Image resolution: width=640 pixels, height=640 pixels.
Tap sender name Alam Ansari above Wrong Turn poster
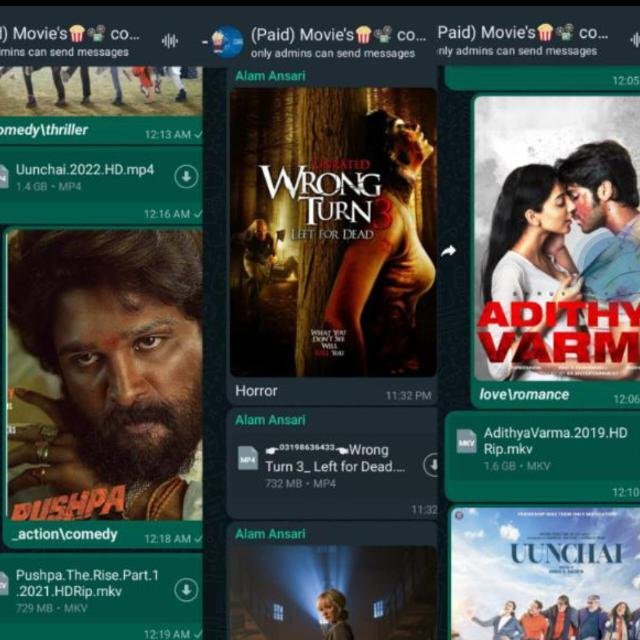[270, 76]
